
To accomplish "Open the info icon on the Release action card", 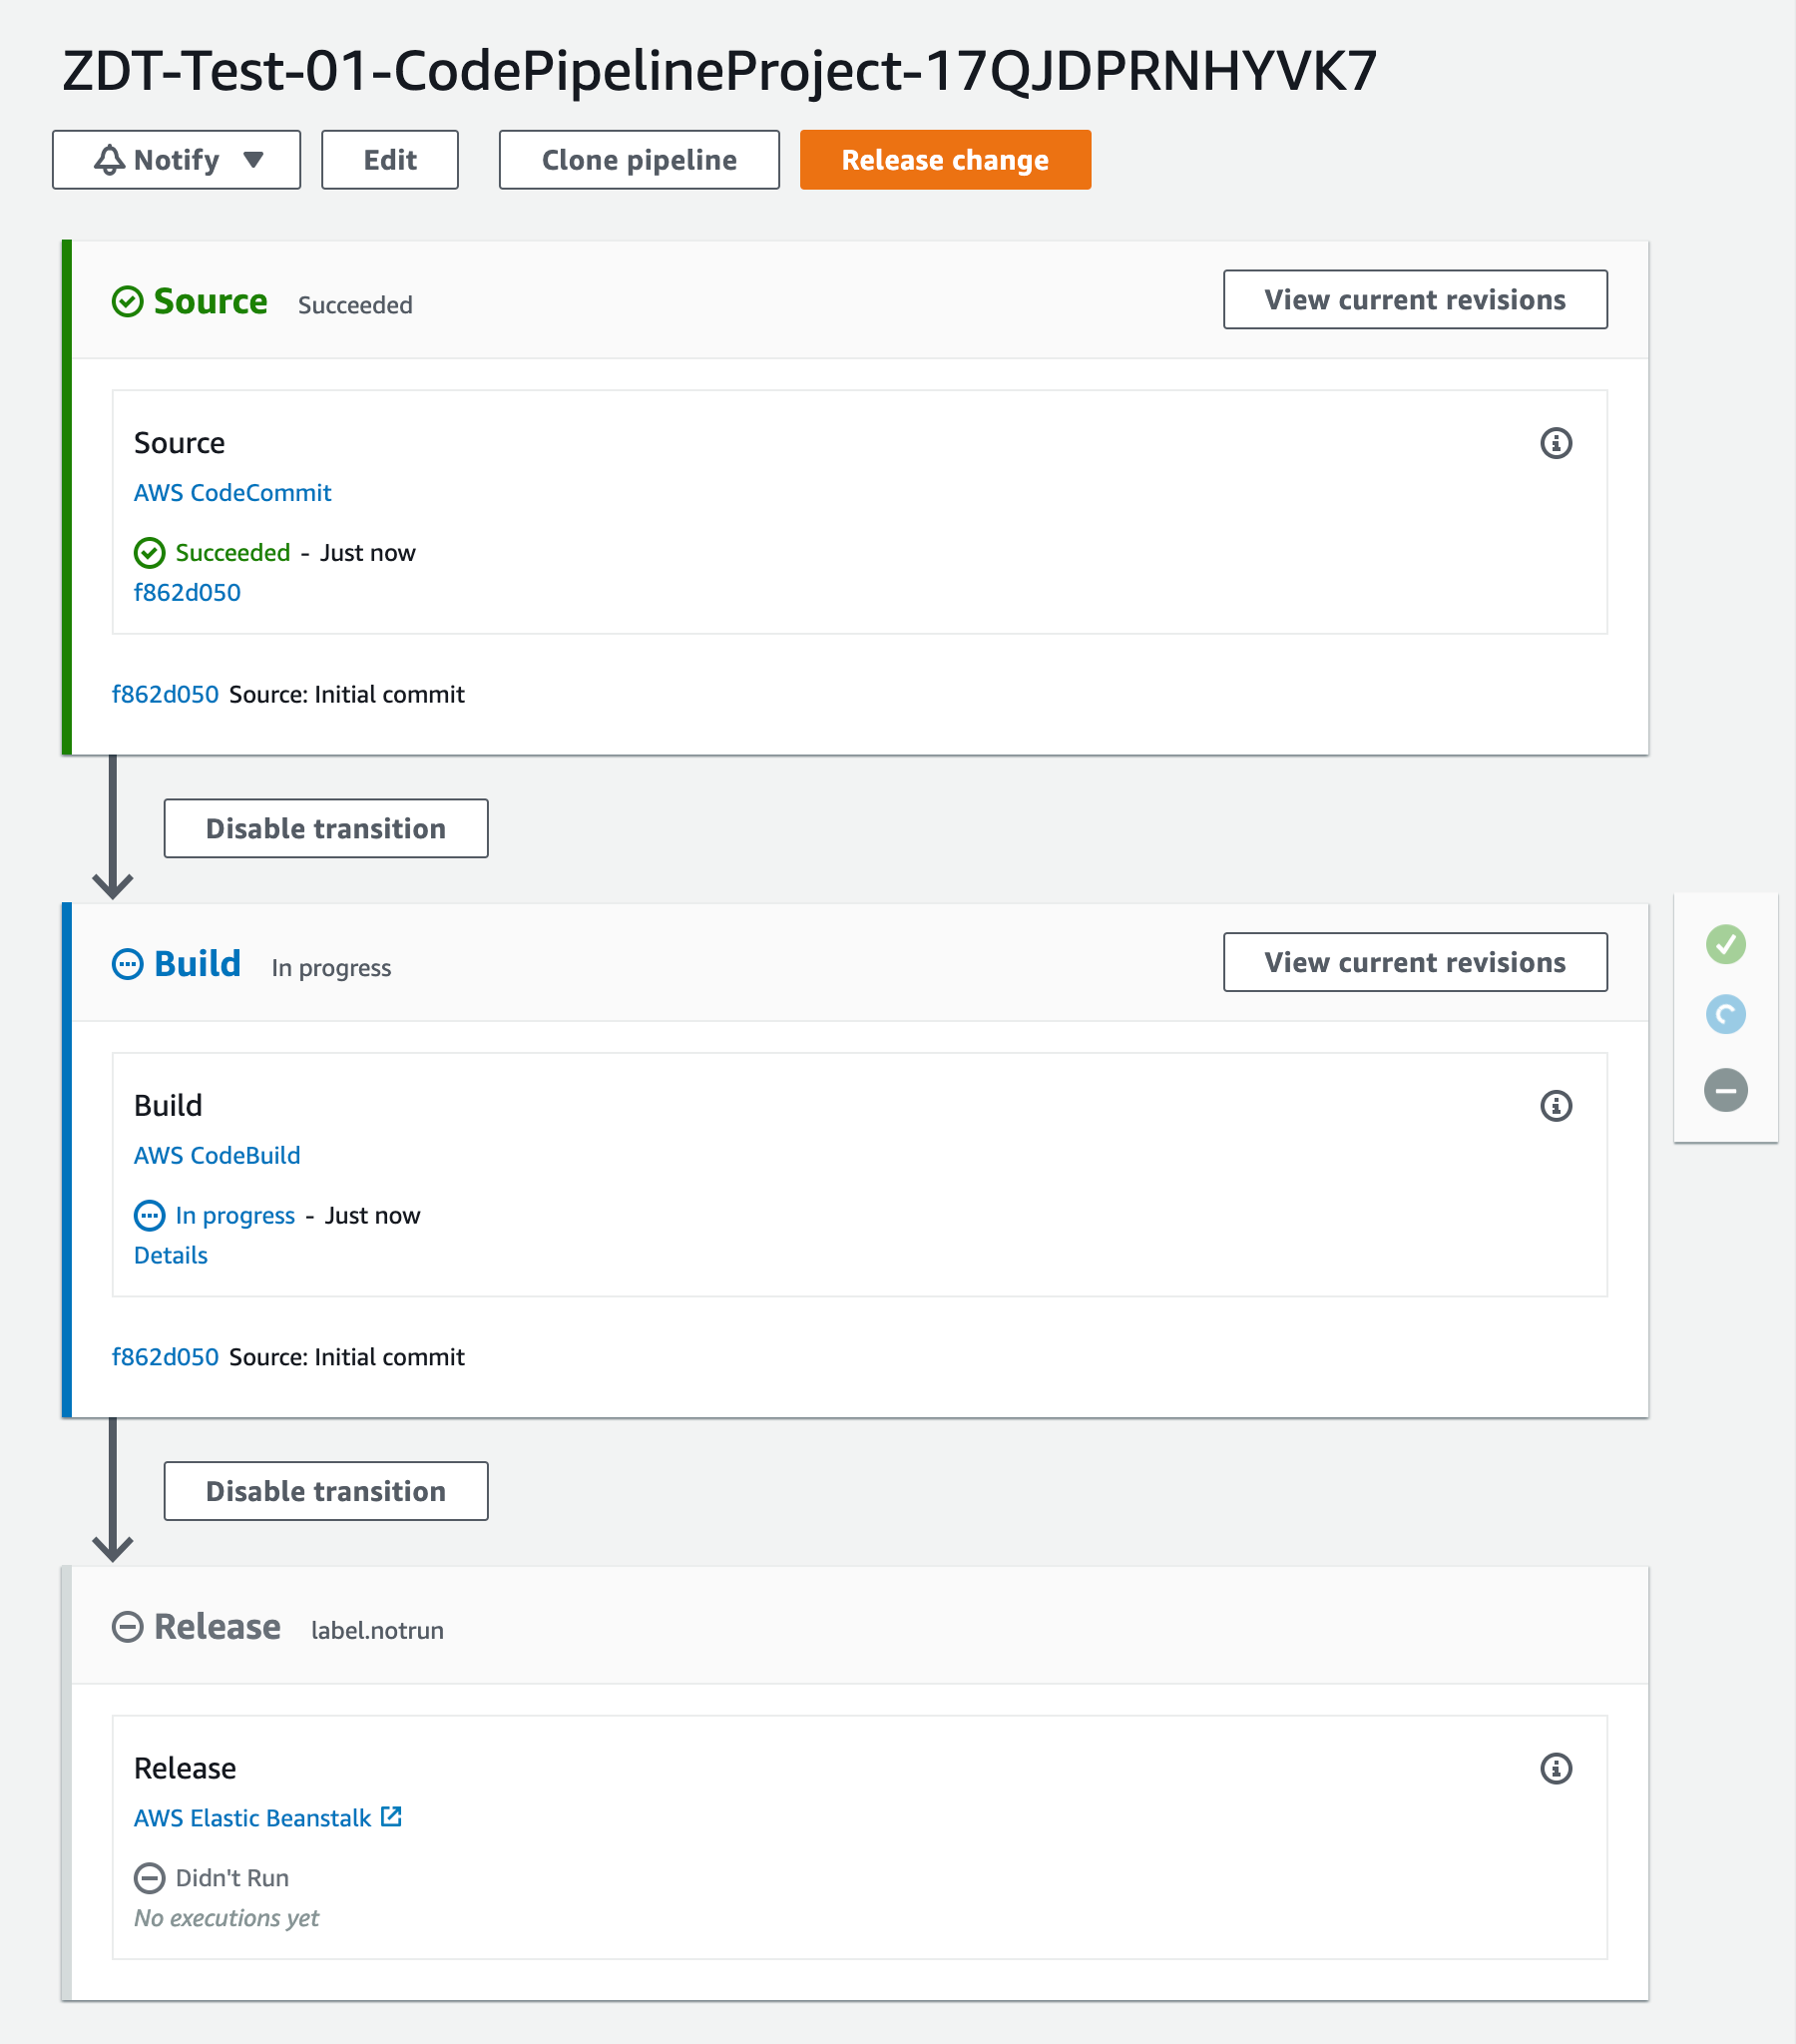I will pyautogui.click(x=1557, y=1768).
